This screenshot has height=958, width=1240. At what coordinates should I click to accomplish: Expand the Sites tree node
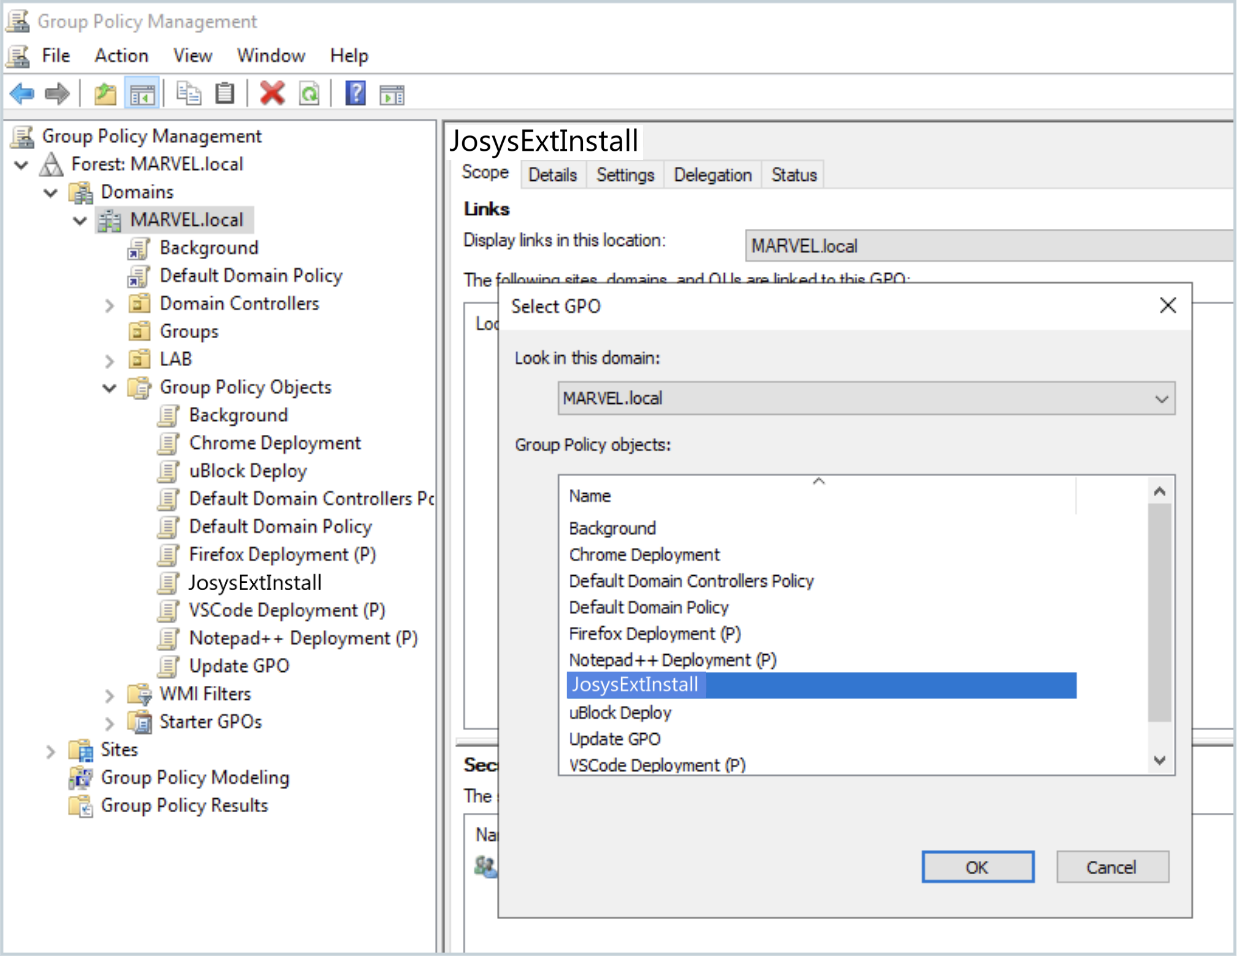click(51, 751)
